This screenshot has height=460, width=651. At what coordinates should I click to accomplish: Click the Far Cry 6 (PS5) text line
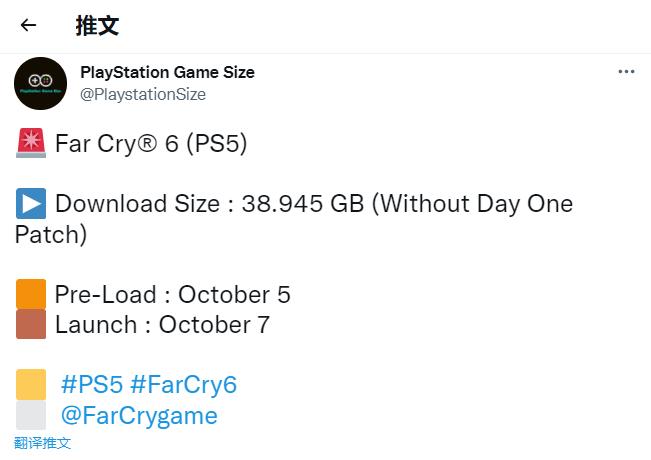pyautogui.click(x=151, y=144)
